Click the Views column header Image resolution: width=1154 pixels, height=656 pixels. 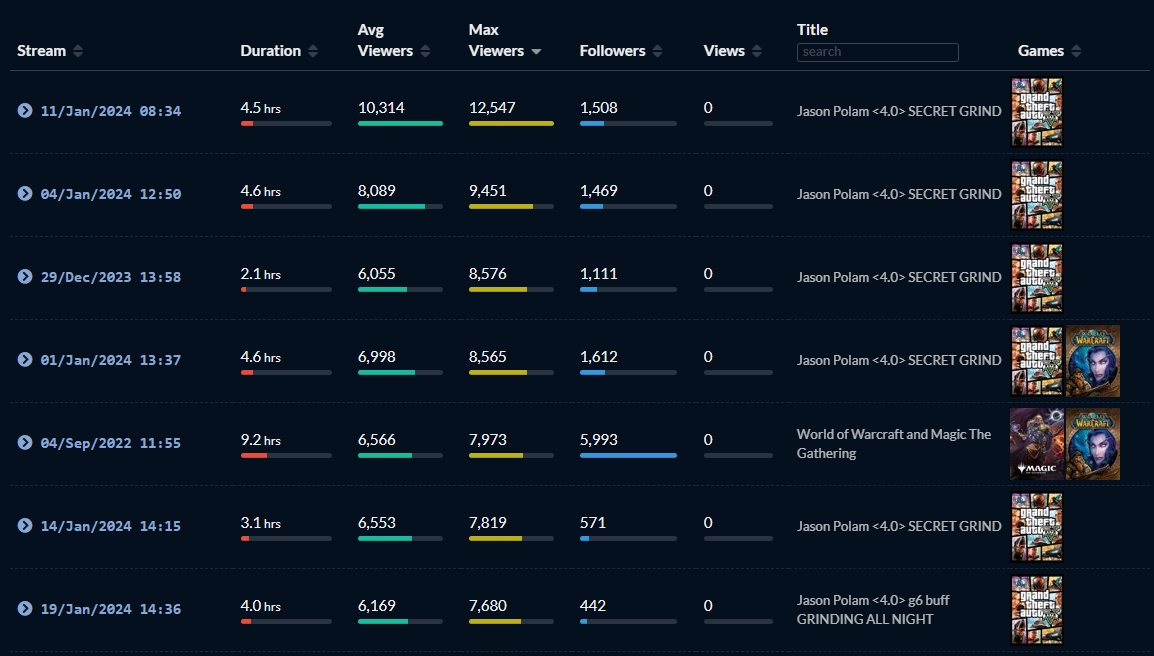[724, 51]
